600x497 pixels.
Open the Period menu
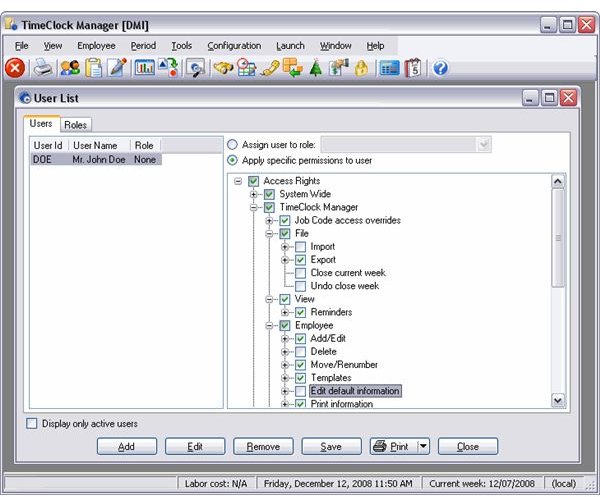143,46
